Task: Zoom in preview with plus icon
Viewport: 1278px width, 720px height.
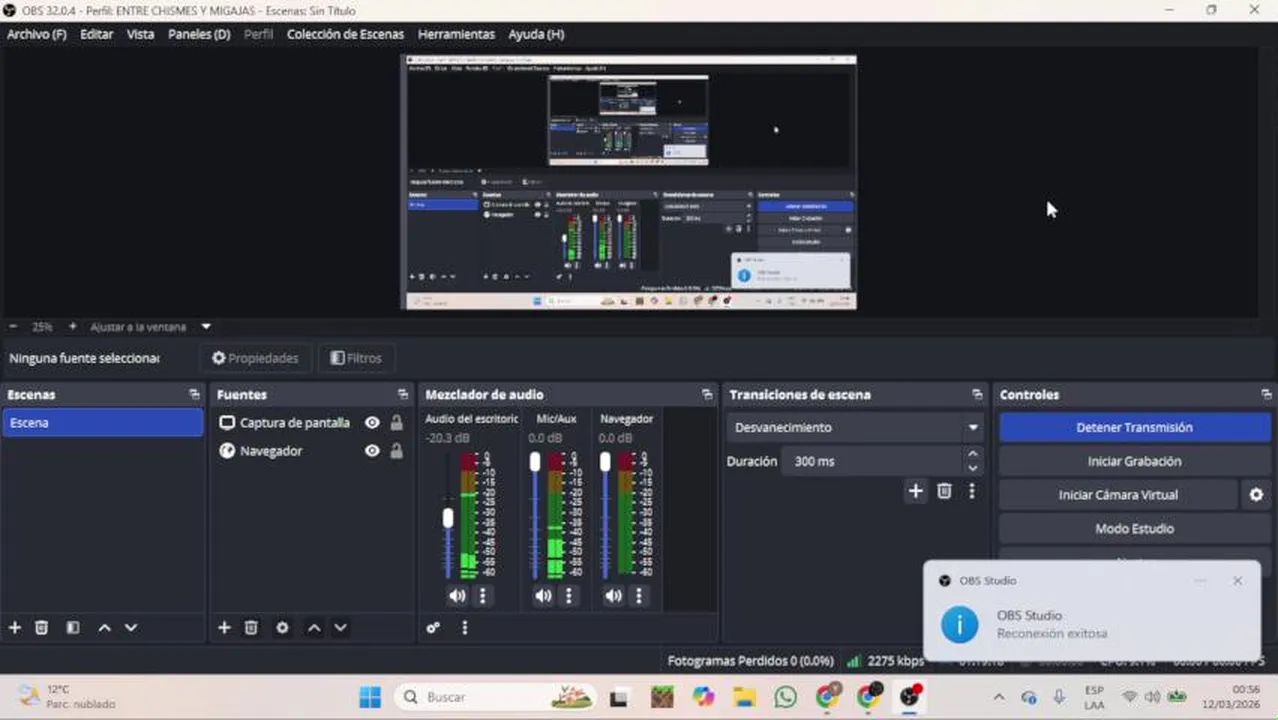Action: point(72,327)
